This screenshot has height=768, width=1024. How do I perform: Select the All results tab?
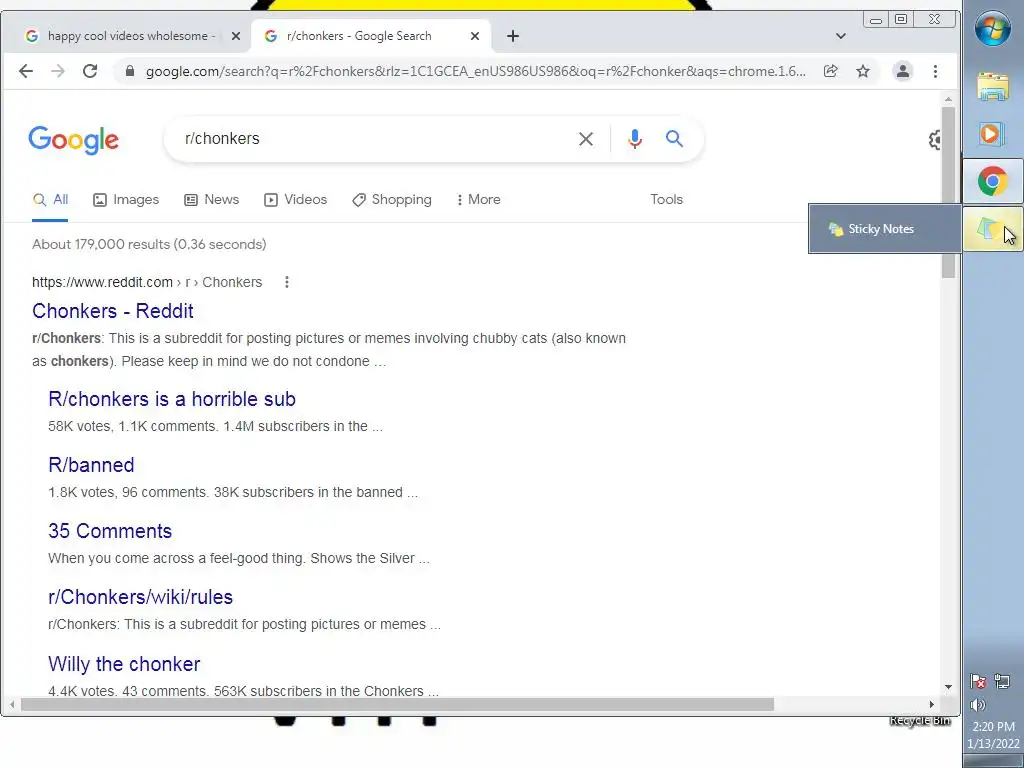pos(50,200)
